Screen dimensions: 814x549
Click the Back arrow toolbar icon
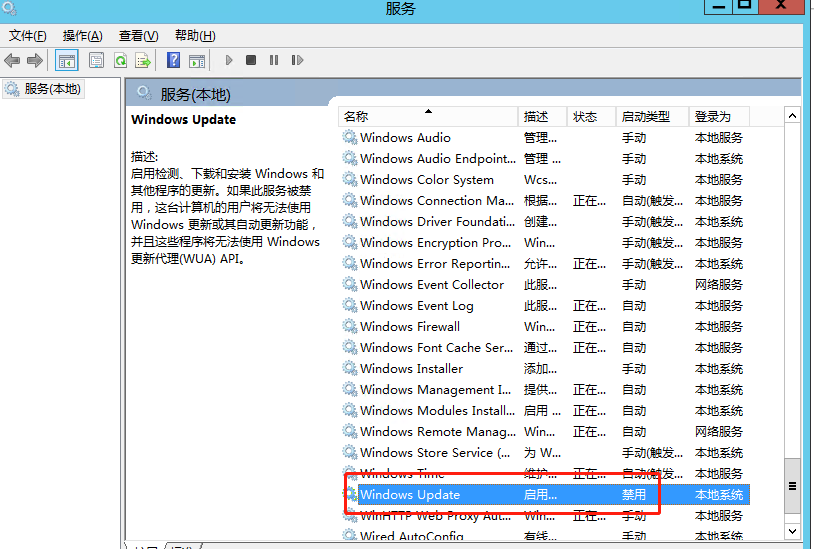click(x=12, y=61)
